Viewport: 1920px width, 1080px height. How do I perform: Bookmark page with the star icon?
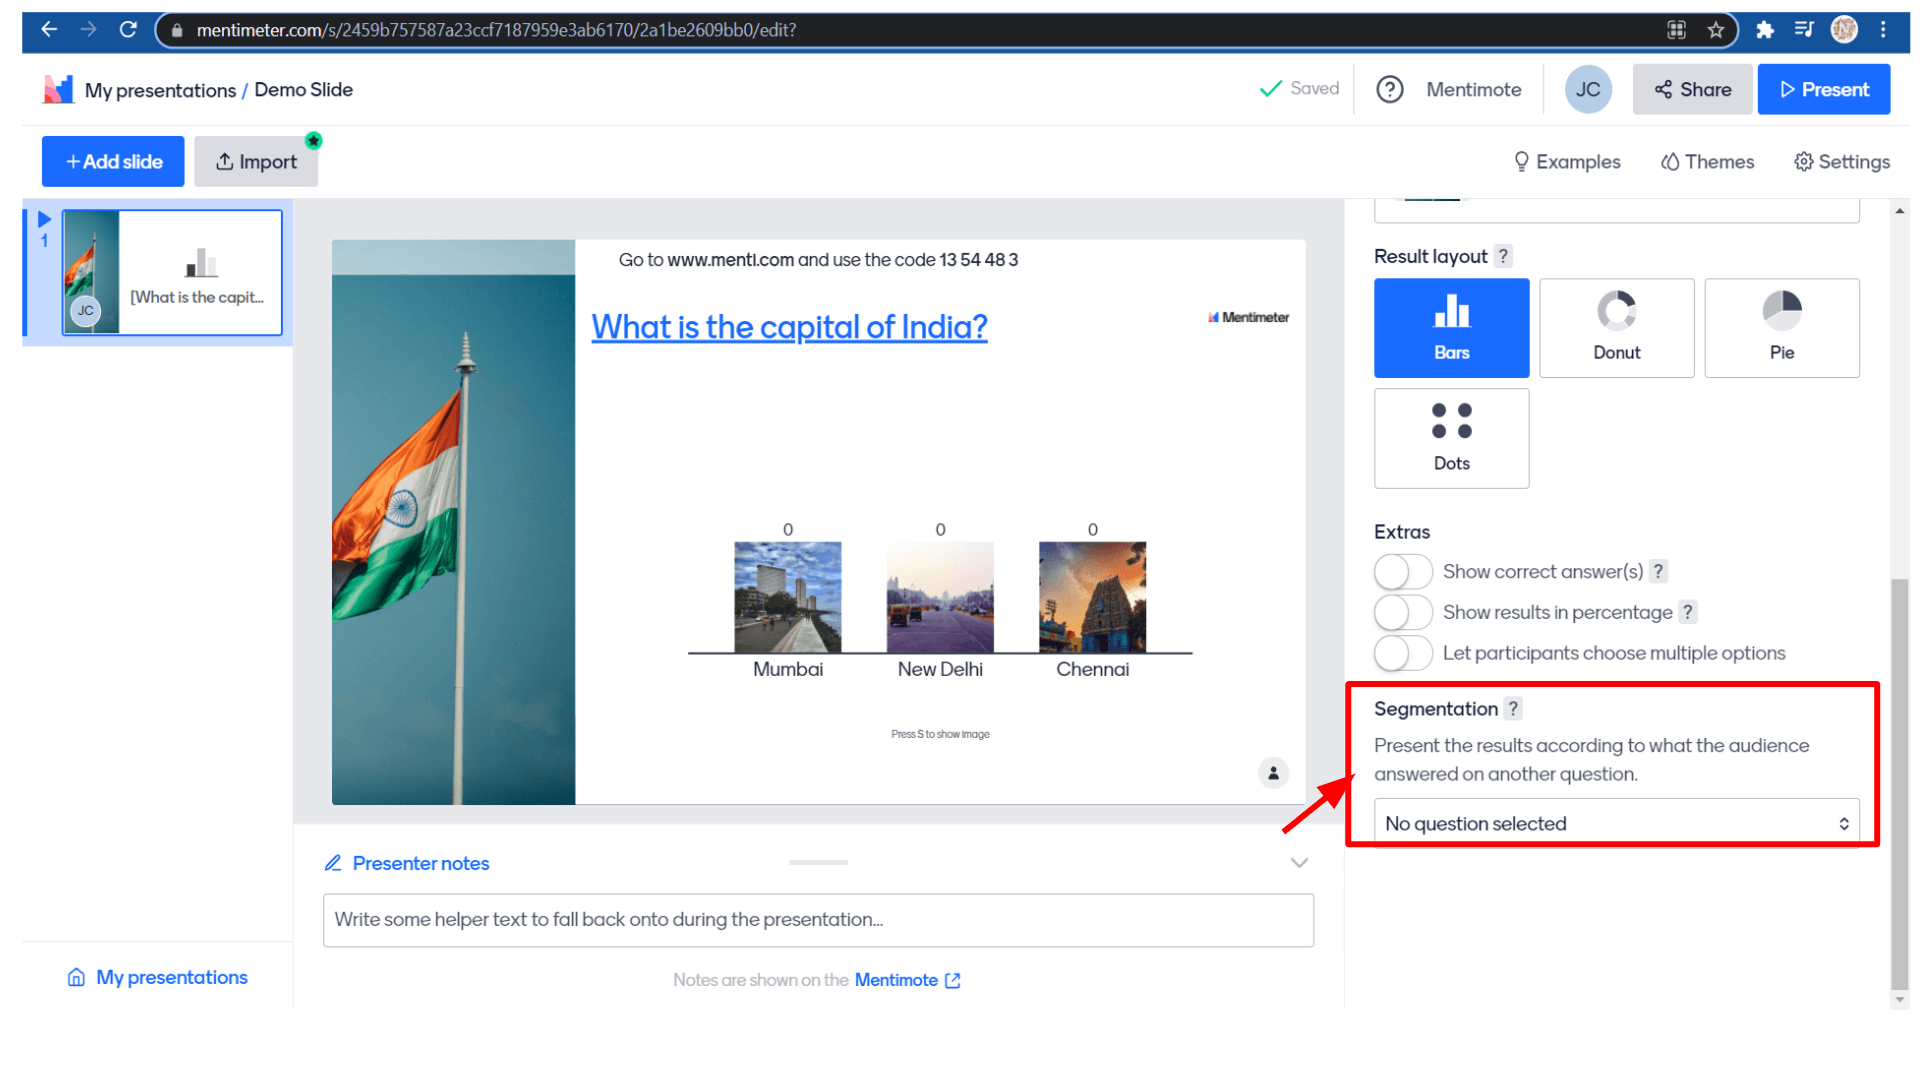click(x=1716, y=30)
